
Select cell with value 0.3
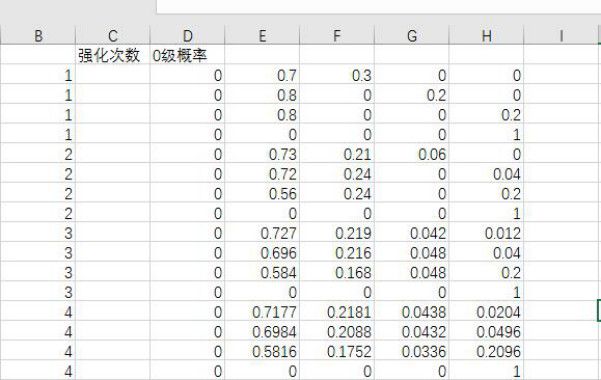click(337, 75)
